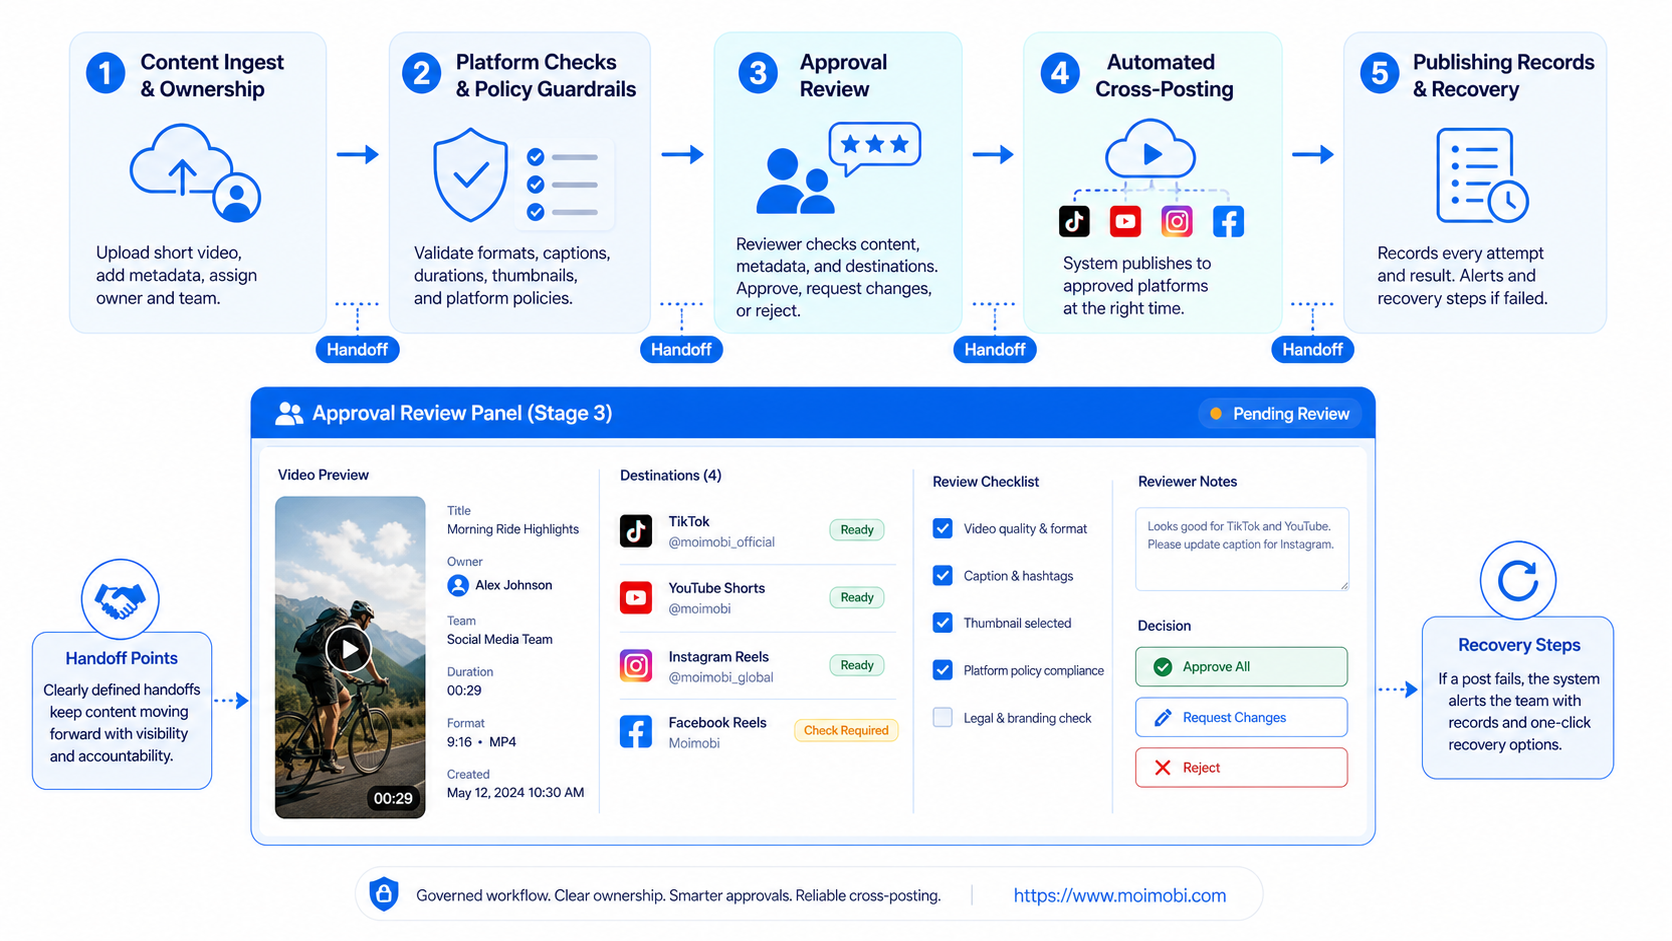The image size is (1672, 941).
Task: Click the Handoff label between stages 4 and 5
Action: (1313, 349)
